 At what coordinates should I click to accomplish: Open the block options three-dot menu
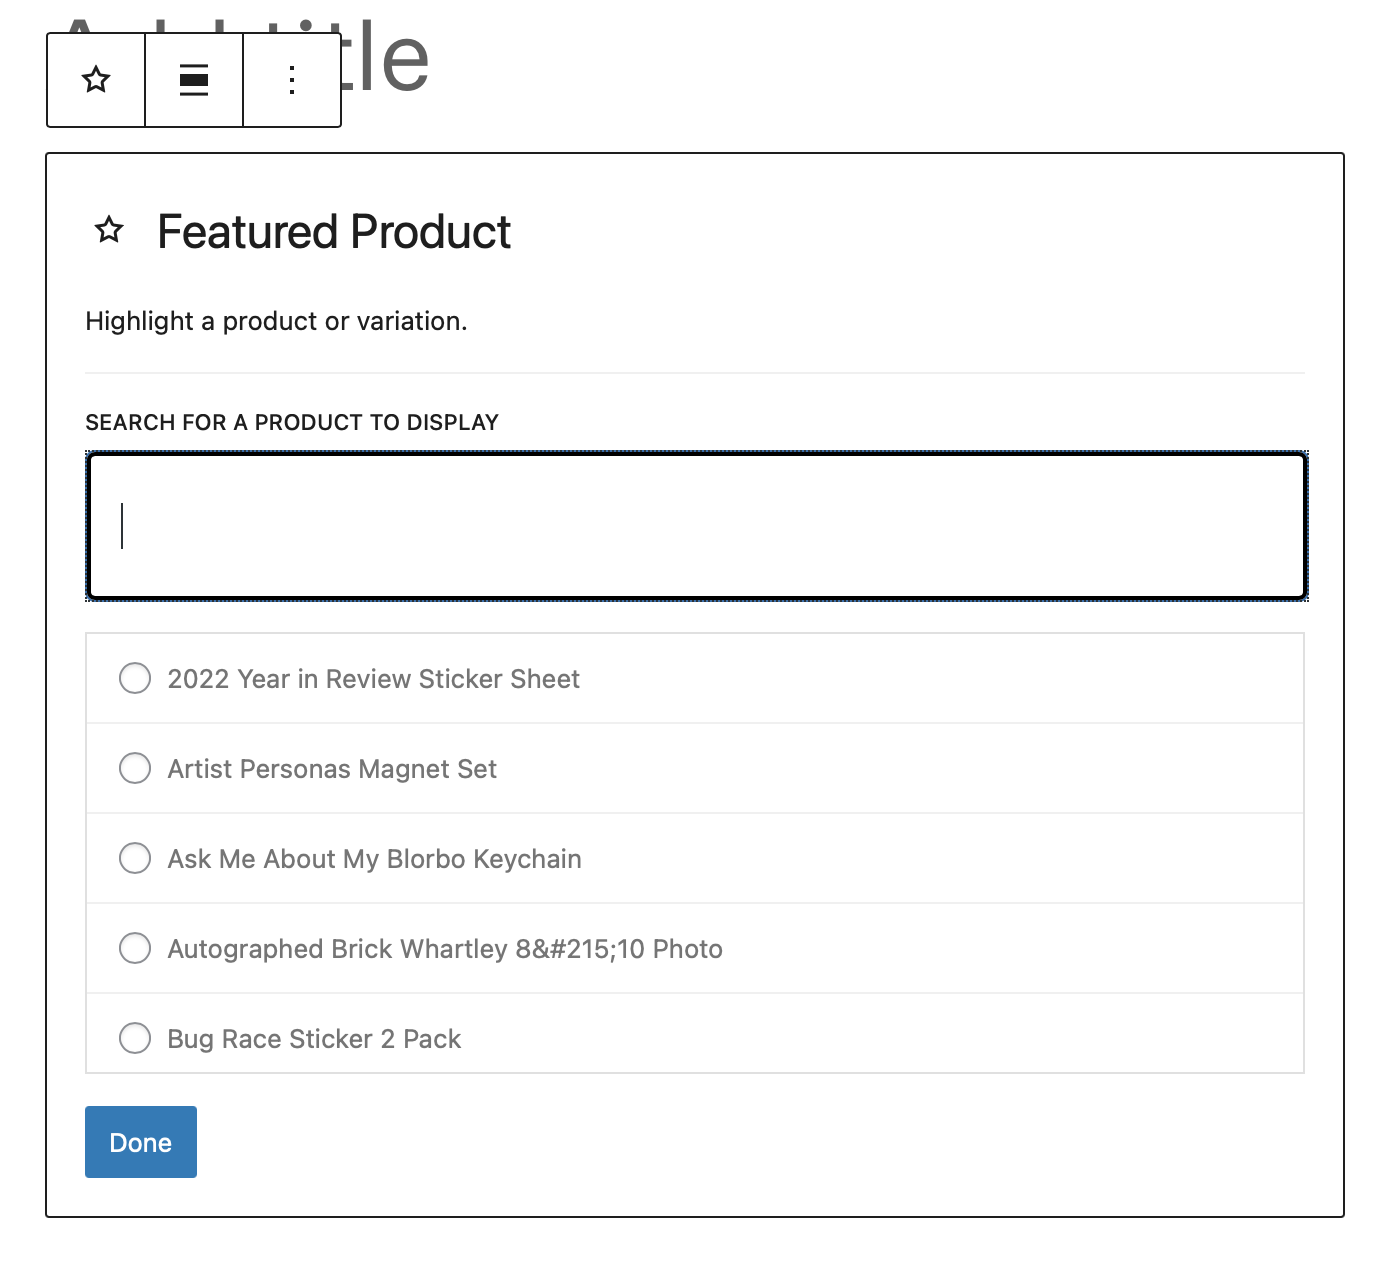click(291, 79)
